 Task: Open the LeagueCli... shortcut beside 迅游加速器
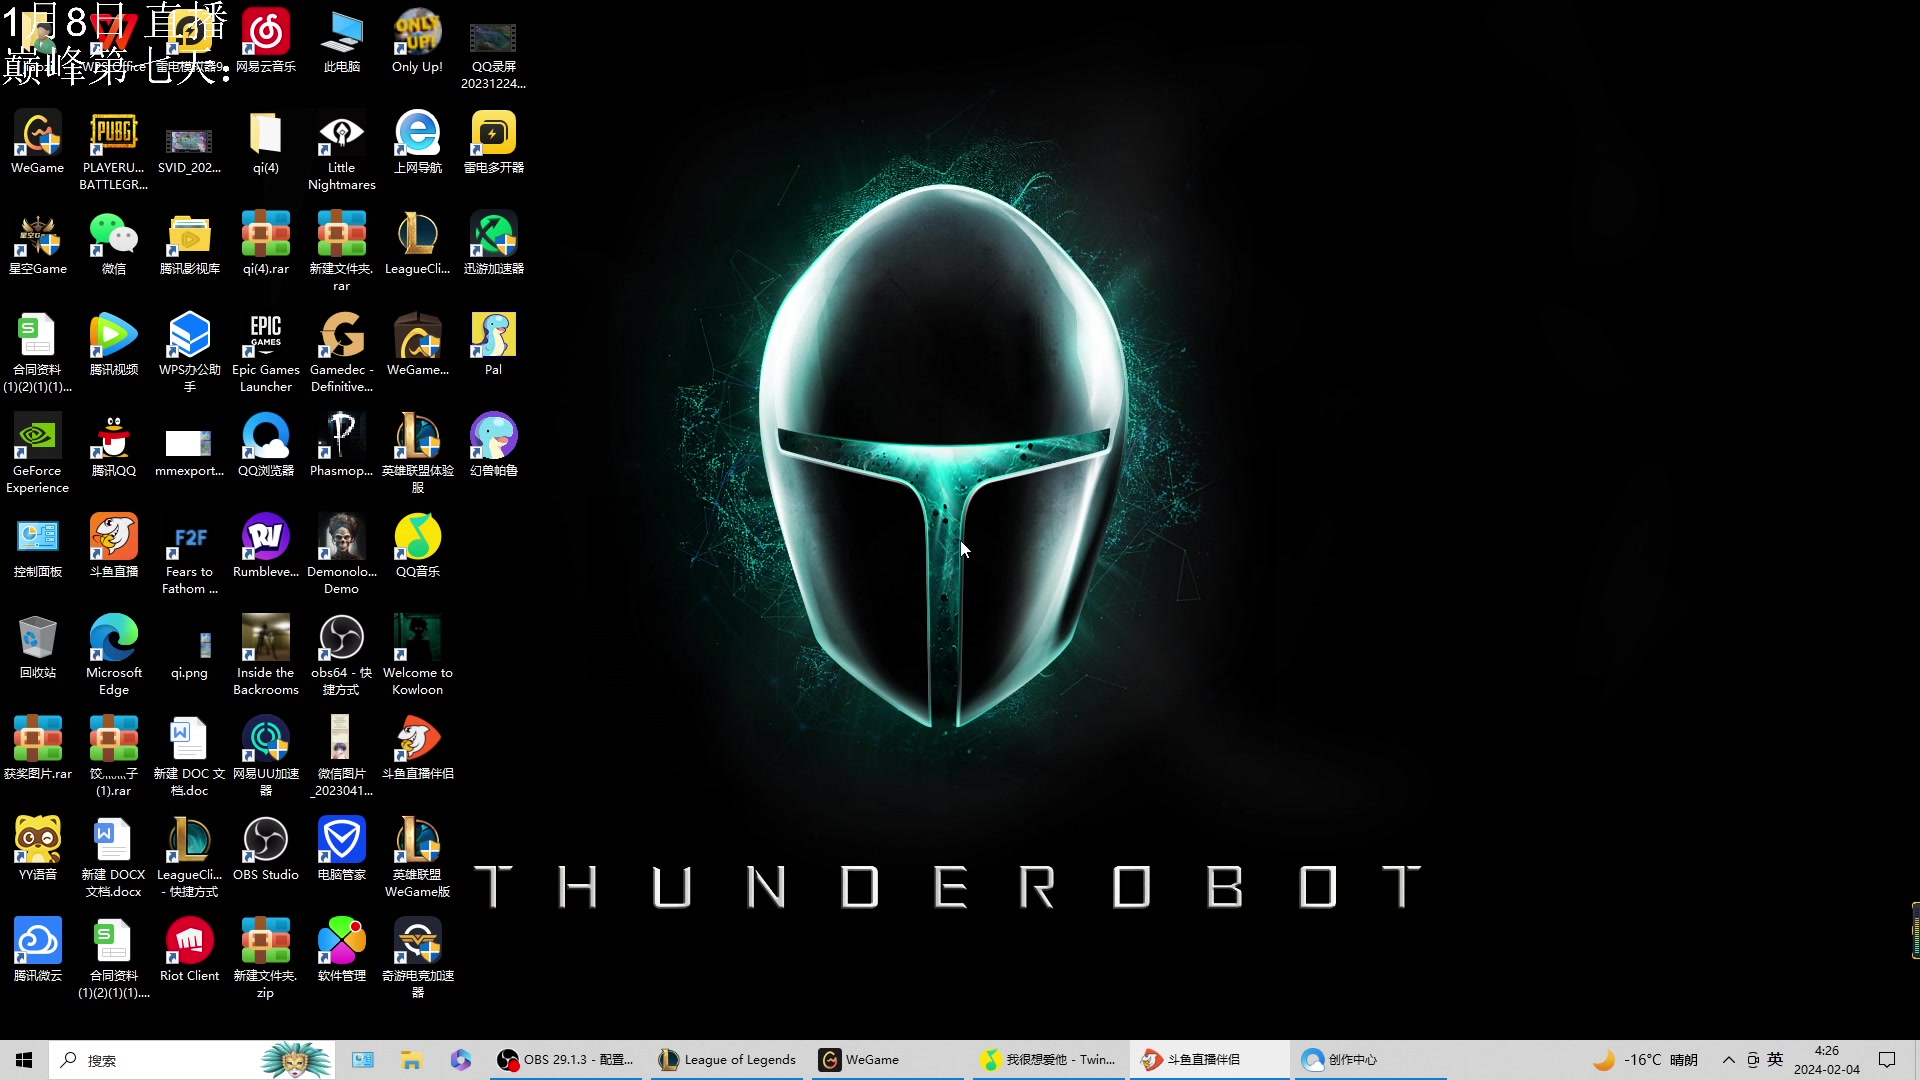418,244
